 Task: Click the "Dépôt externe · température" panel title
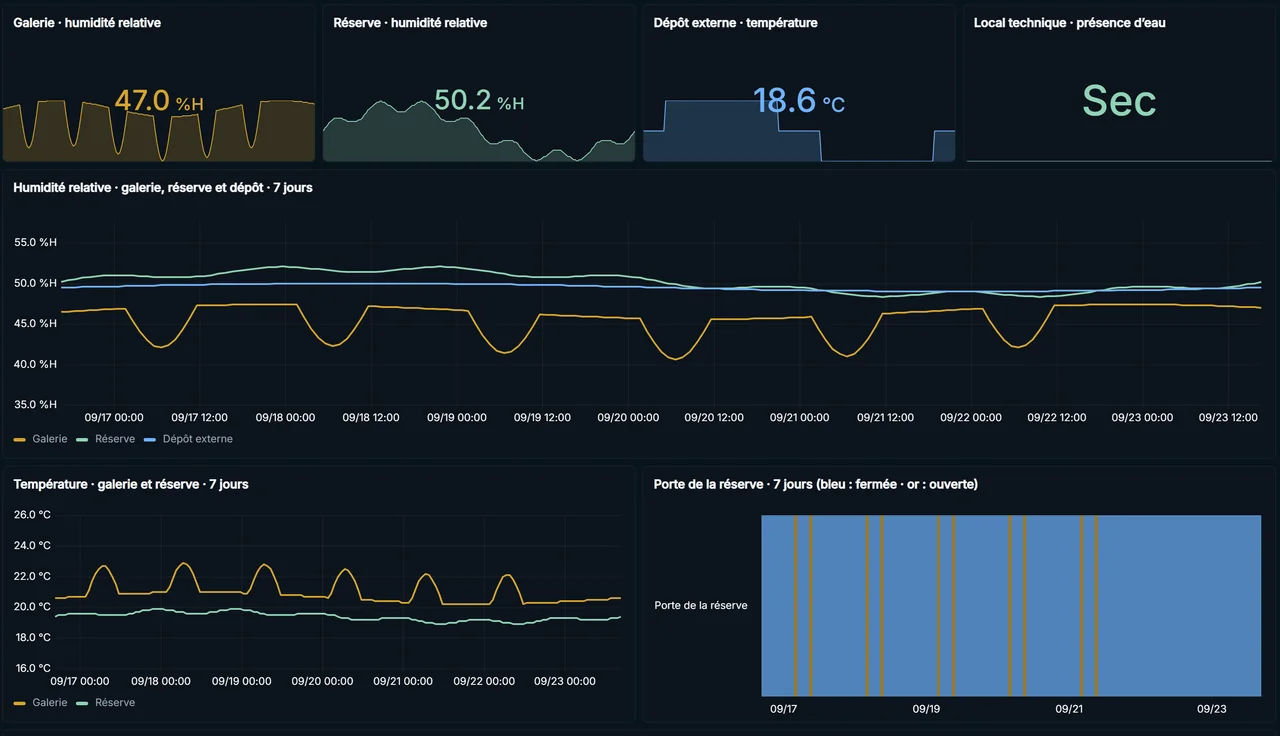pos(735,22)
